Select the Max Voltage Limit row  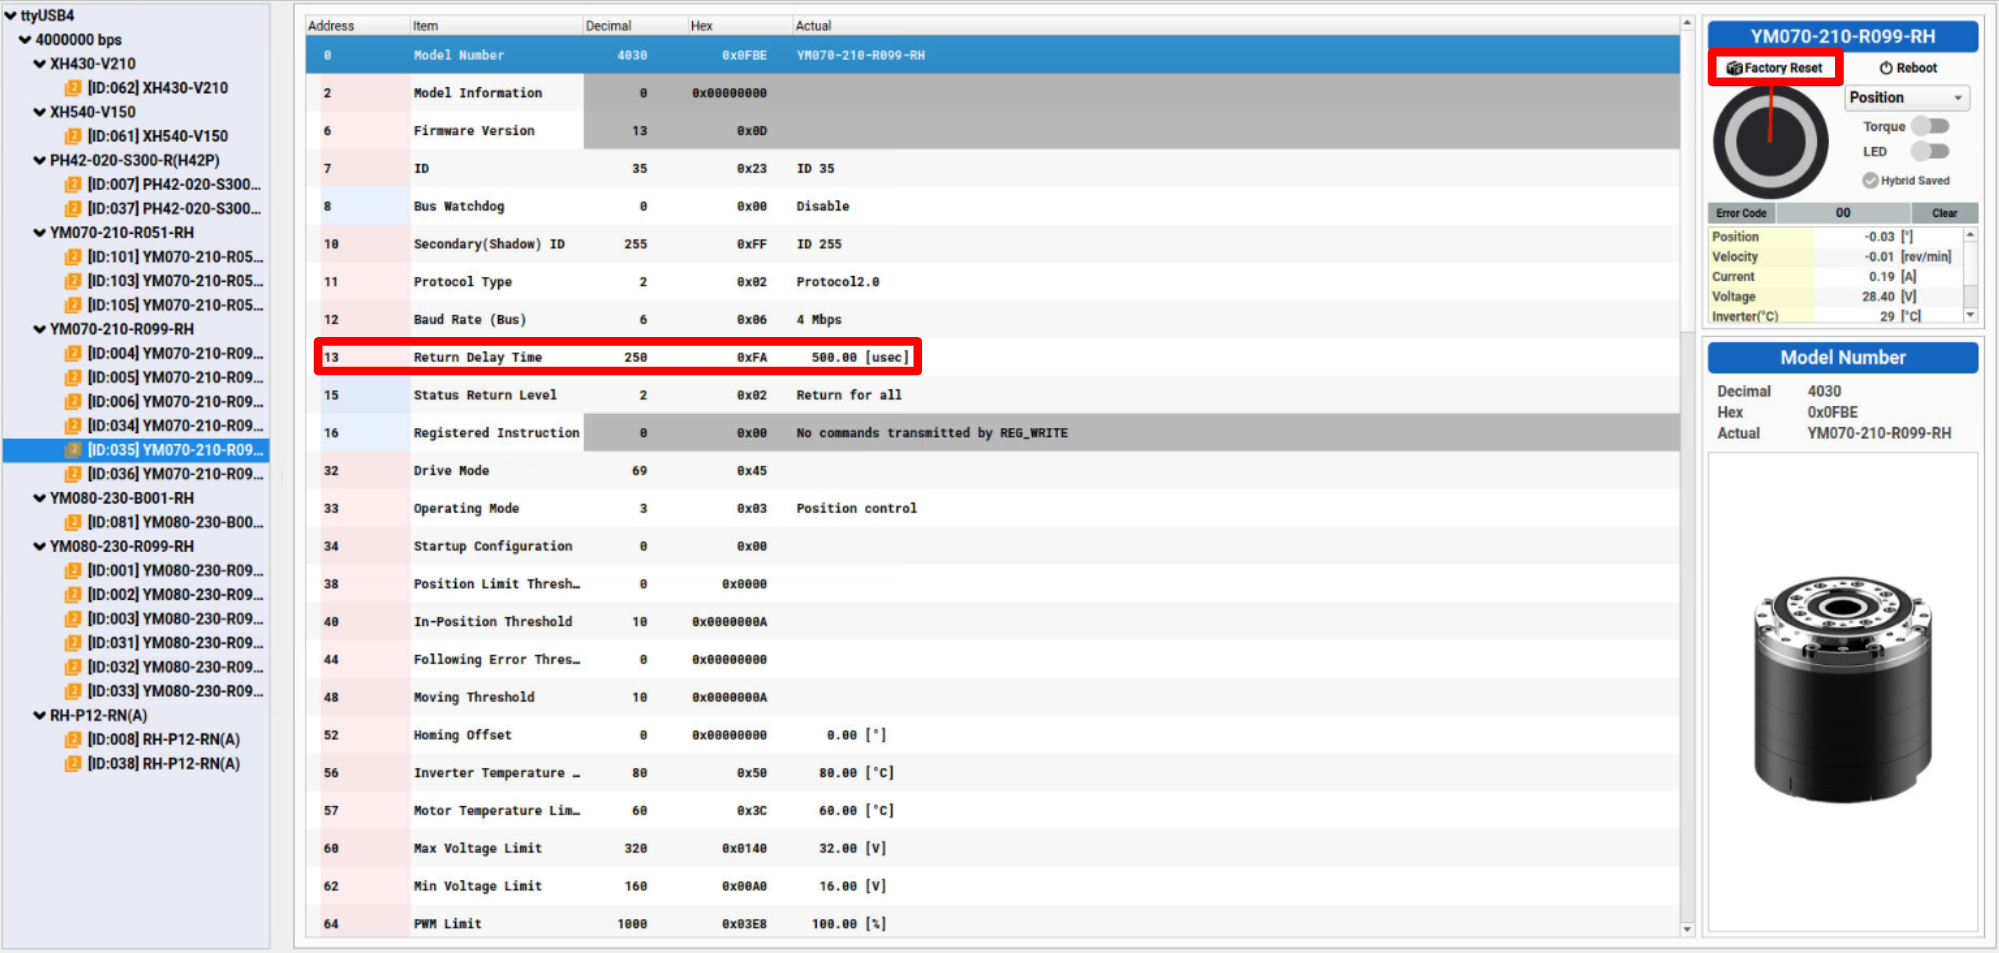992,848
